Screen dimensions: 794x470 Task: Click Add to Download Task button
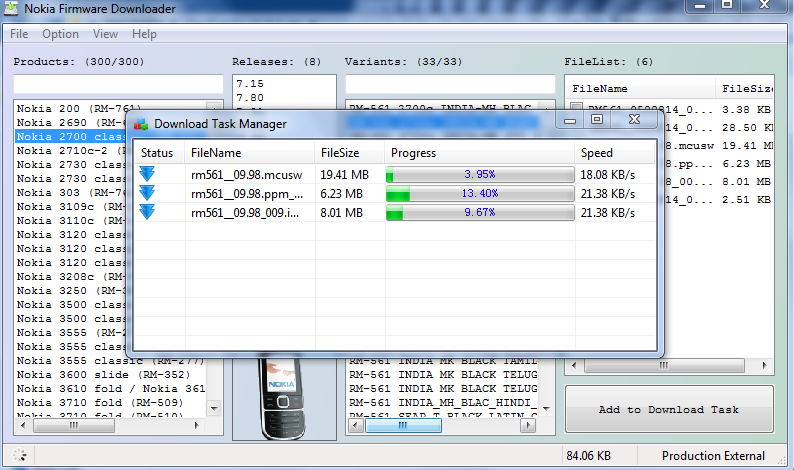coord(669,409)
